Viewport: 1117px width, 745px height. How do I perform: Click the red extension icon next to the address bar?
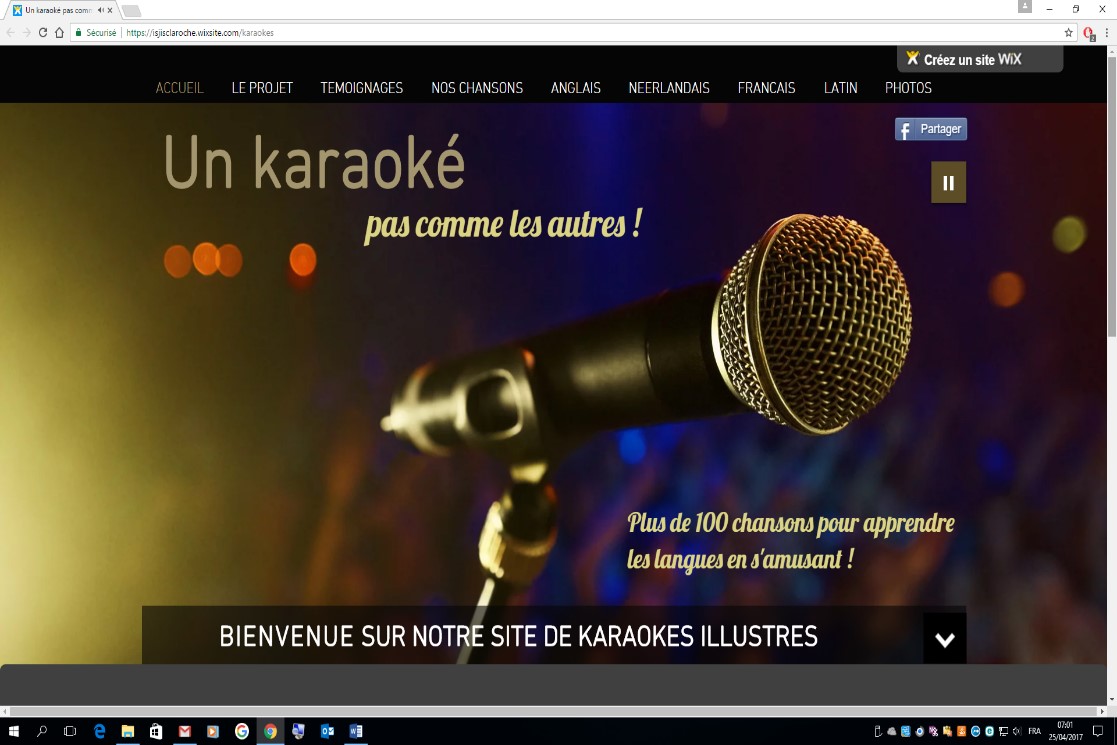click(1088, 32)
